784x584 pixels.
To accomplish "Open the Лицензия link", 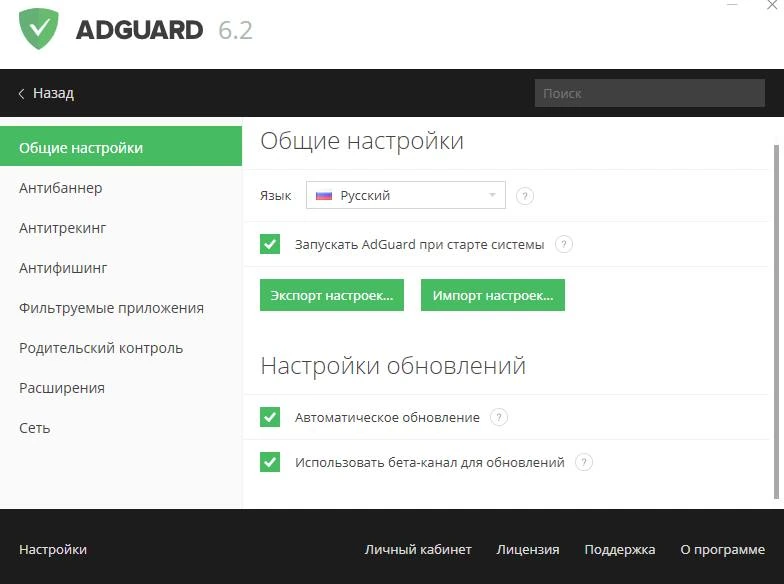I will [x=528, y=550].
